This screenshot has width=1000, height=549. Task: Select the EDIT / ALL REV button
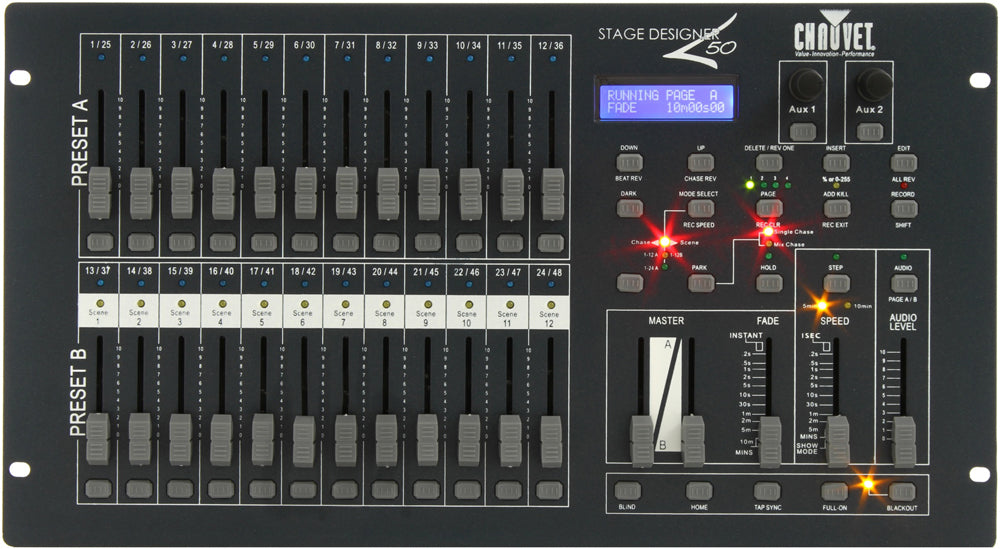(x=904, y=163)
